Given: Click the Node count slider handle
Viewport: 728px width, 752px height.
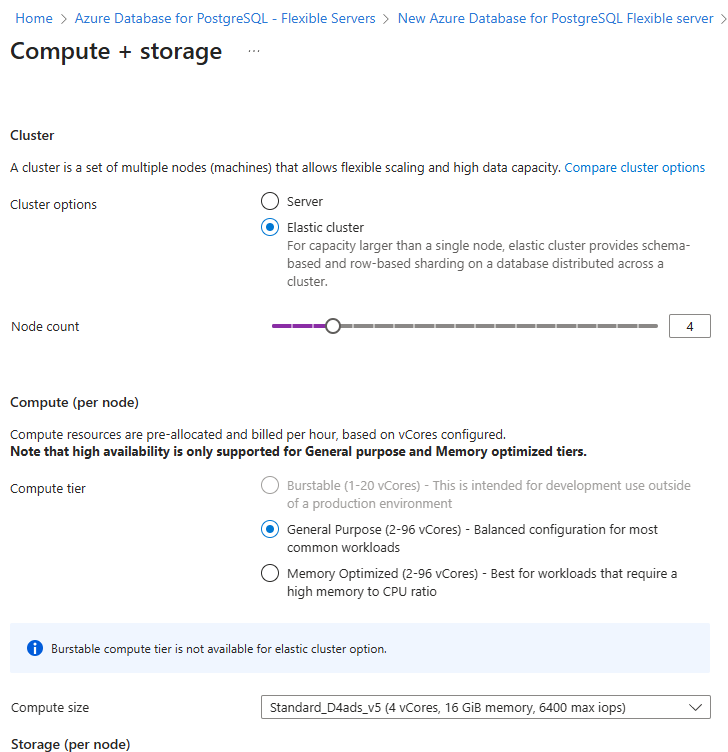Looking at the screenshot, I should [x=333, y=326].
